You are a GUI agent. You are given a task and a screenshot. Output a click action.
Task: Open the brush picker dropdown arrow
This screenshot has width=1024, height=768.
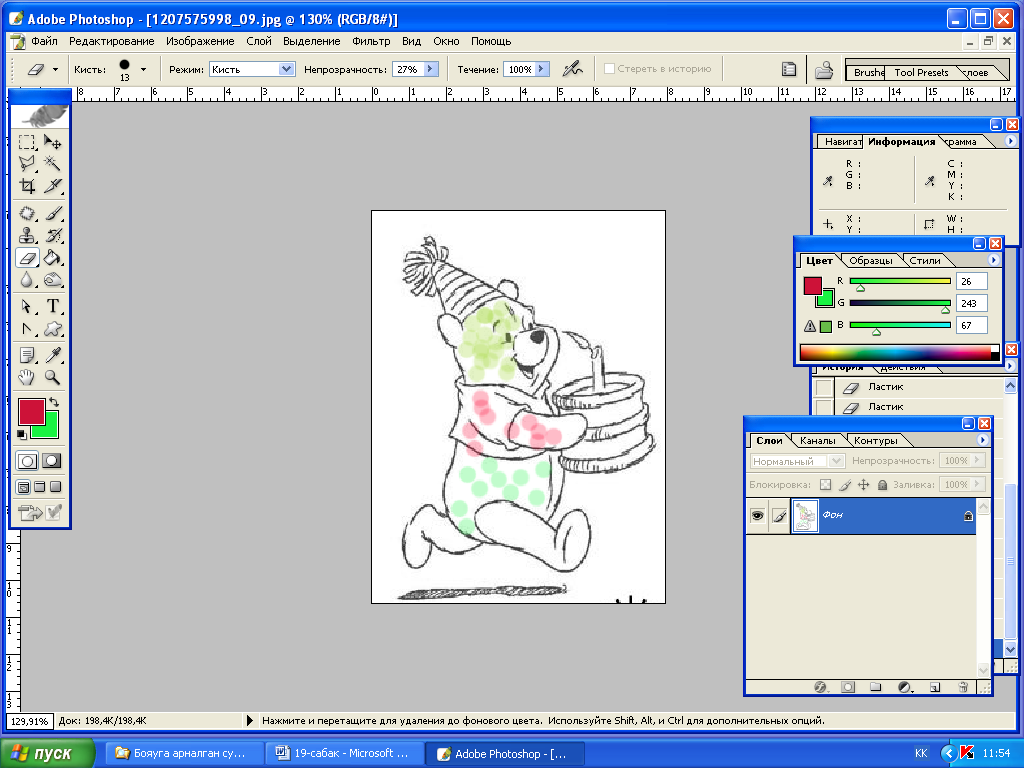(x=143, y=69)
